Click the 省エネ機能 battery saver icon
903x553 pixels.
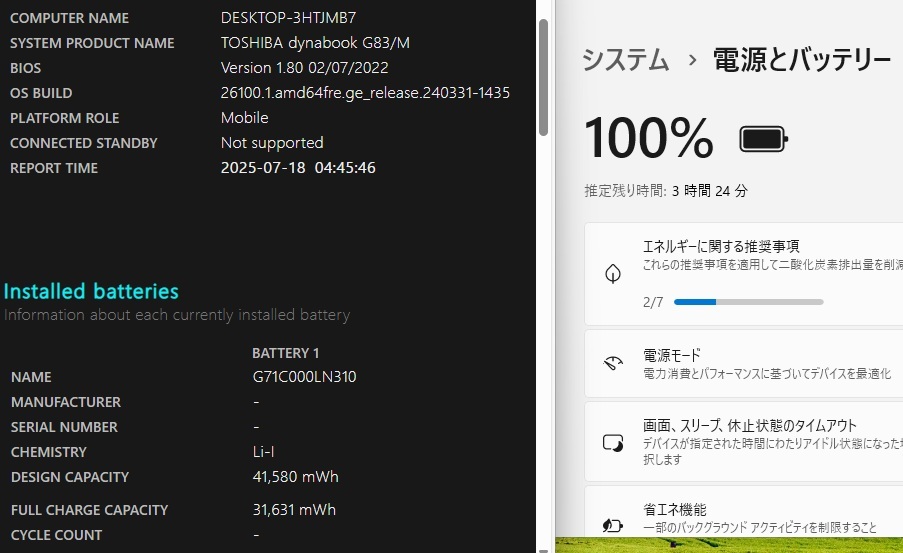pos(613,525)
